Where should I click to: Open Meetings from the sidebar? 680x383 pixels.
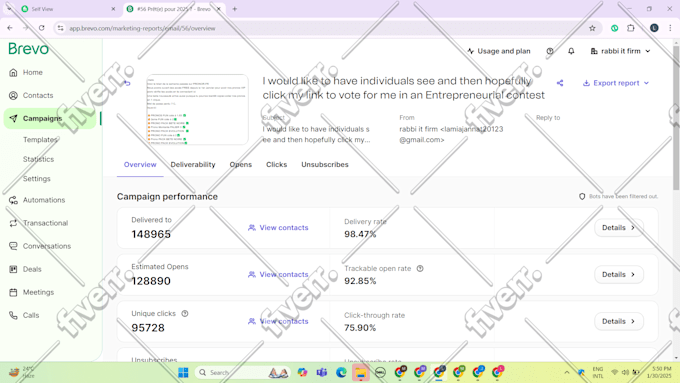click(38, 292)
